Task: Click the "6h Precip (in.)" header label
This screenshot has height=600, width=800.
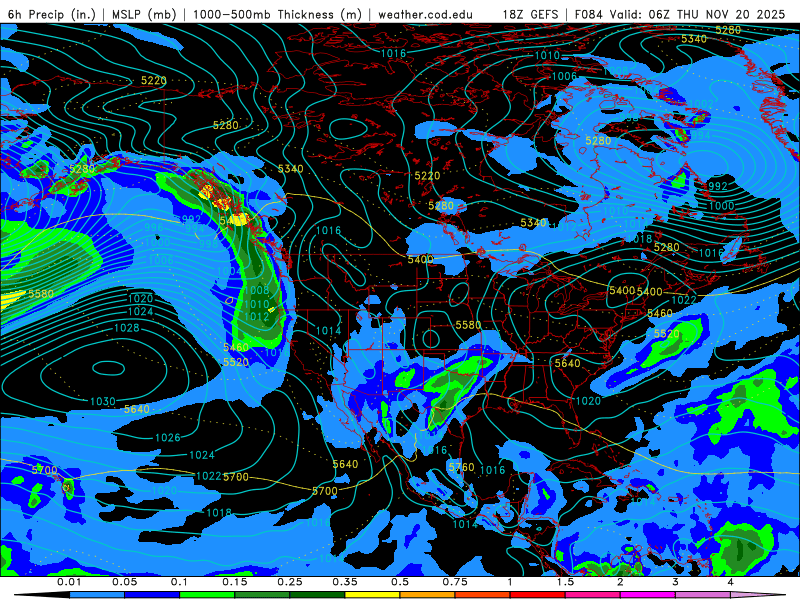Action: click(x=52, y=14)
